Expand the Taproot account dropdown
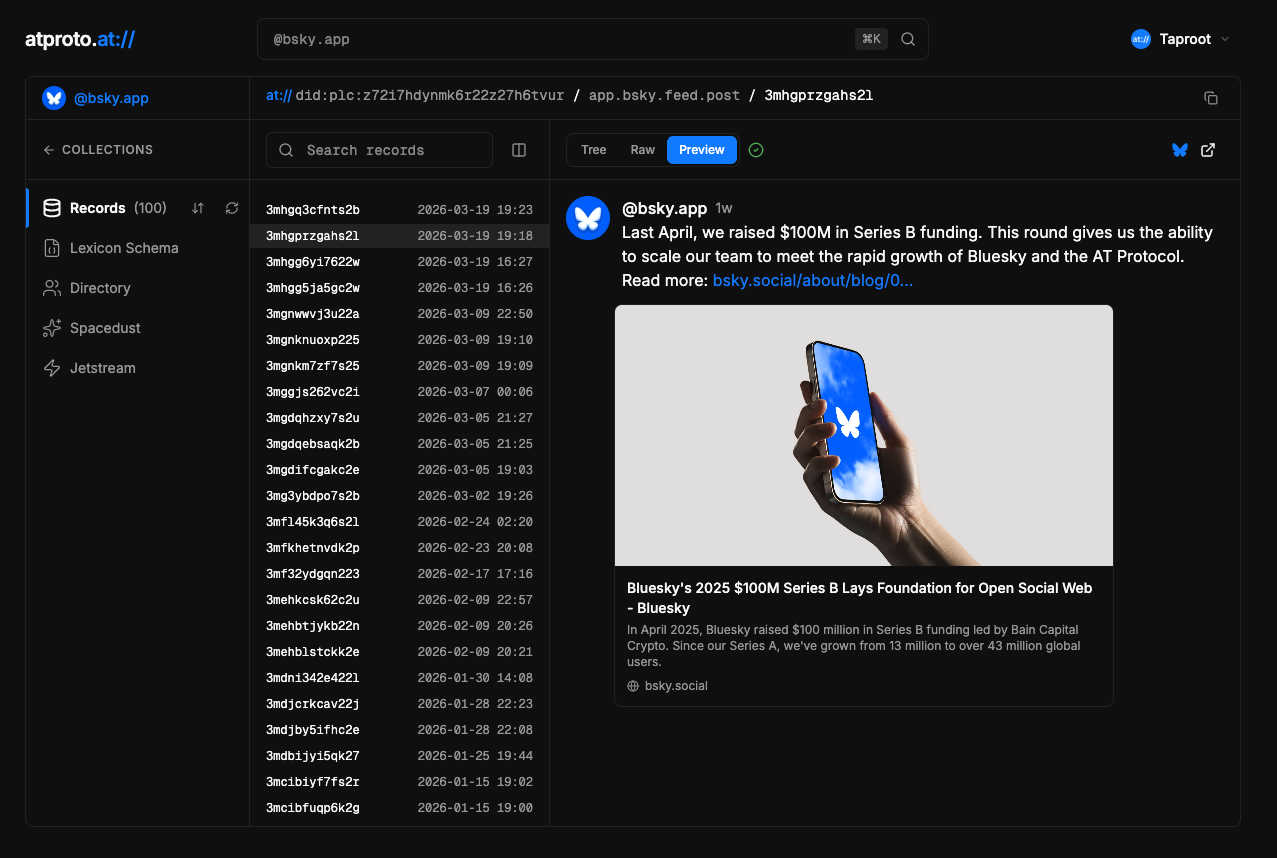 click(1180, 39)
